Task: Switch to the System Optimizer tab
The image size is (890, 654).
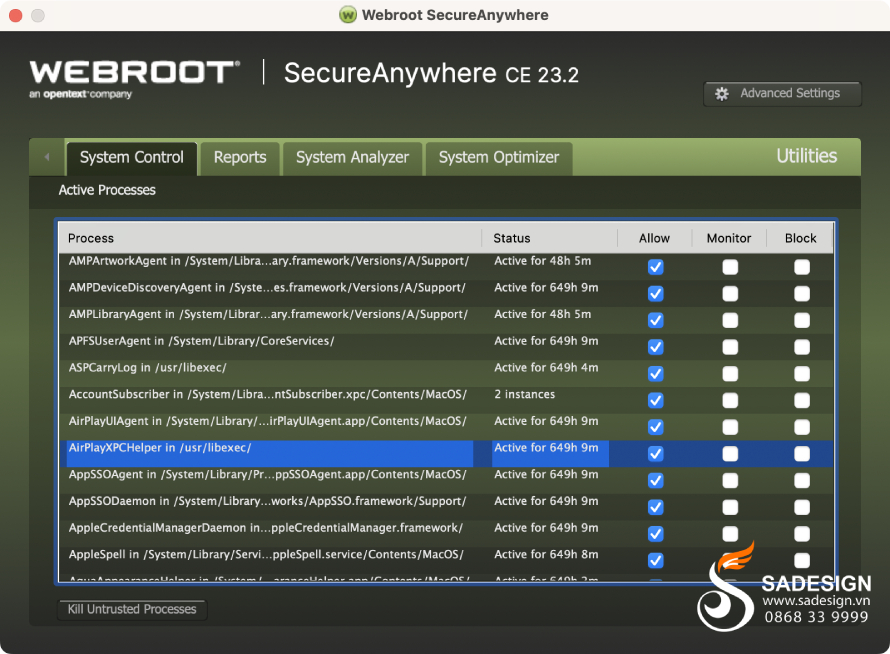Action: 499,158
